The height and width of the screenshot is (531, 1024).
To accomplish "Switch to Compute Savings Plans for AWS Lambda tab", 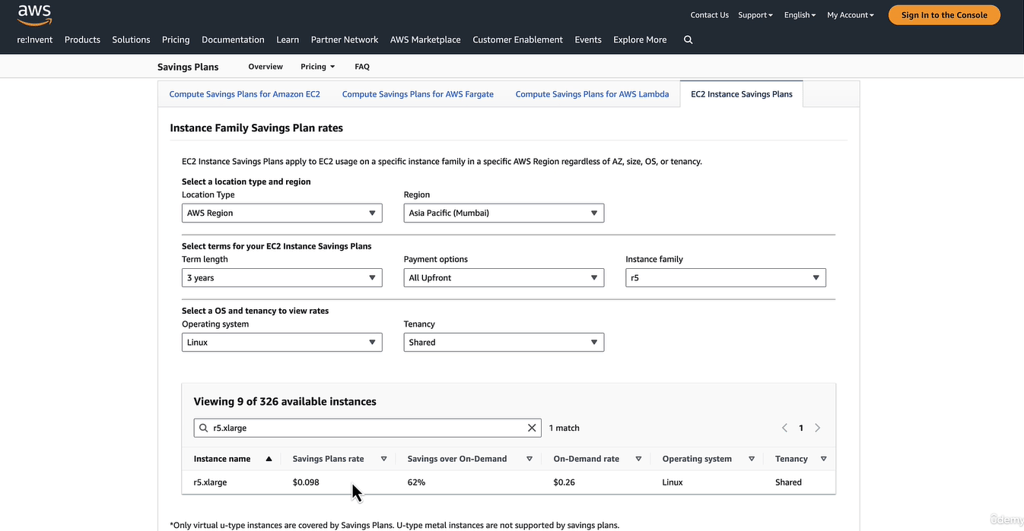I will (592, 94).
